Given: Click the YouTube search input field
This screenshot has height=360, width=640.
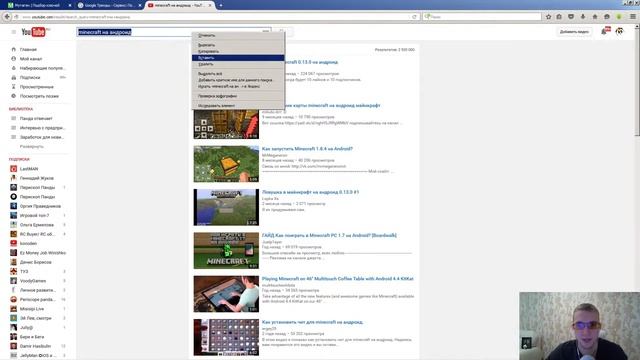Looking at the screenshot, I should 174,32.
